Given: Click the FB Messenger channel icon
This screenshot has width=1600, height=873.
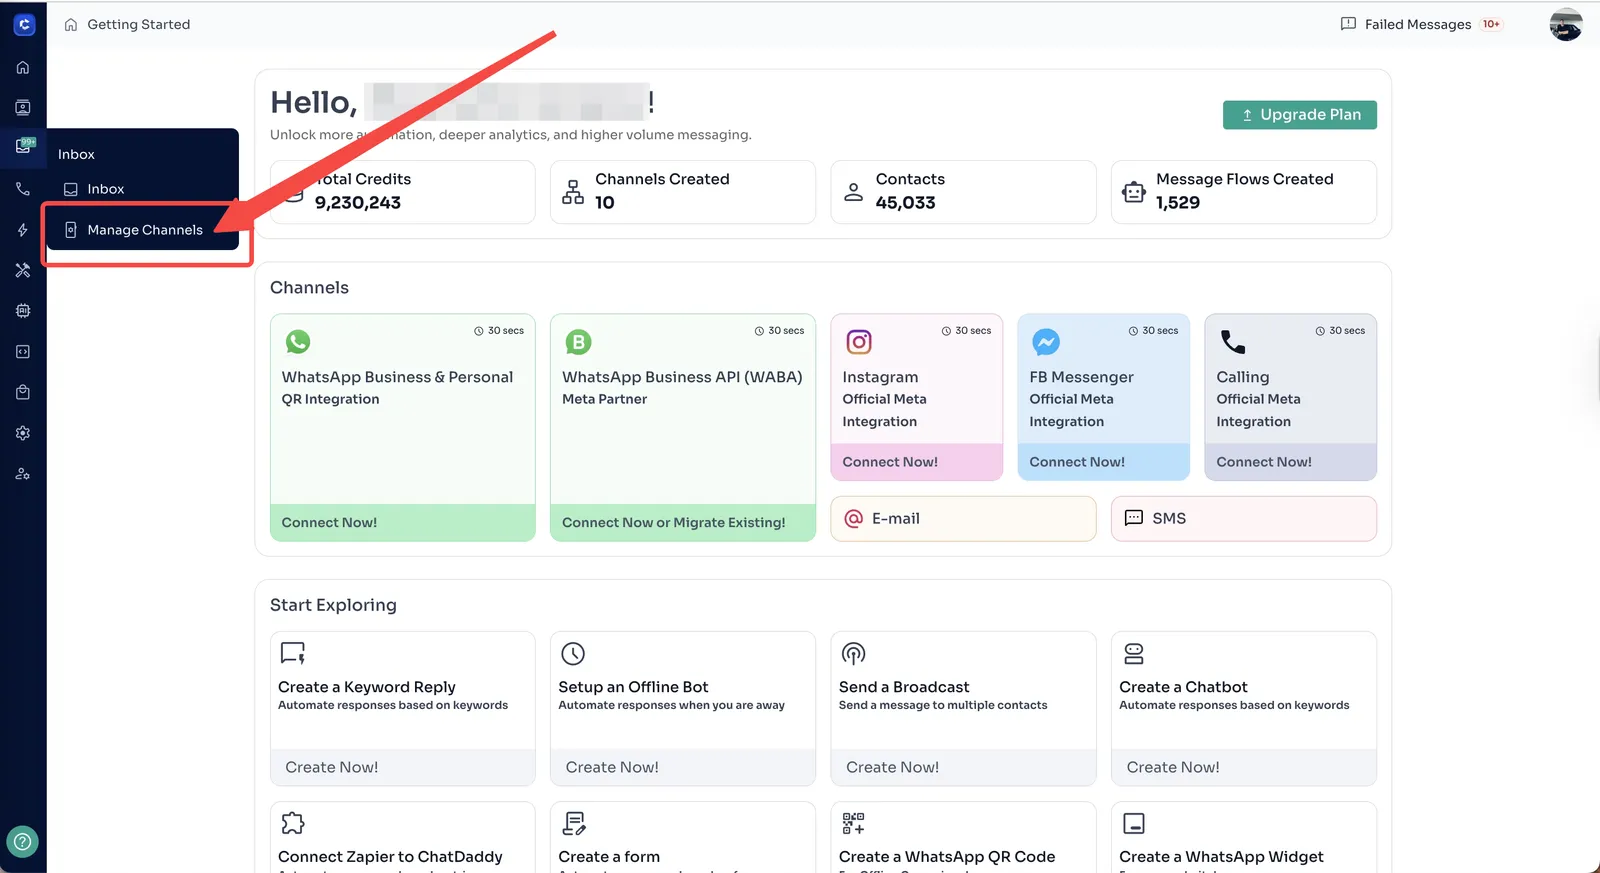Looking at the screenshot, I should [x=1046, y=342].
